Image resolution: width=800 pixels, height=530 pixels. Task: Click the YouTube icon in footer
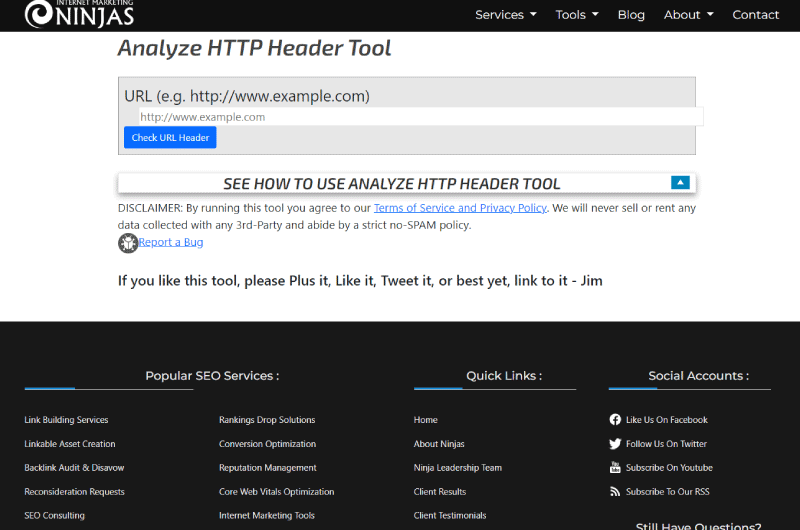(615, 467)
